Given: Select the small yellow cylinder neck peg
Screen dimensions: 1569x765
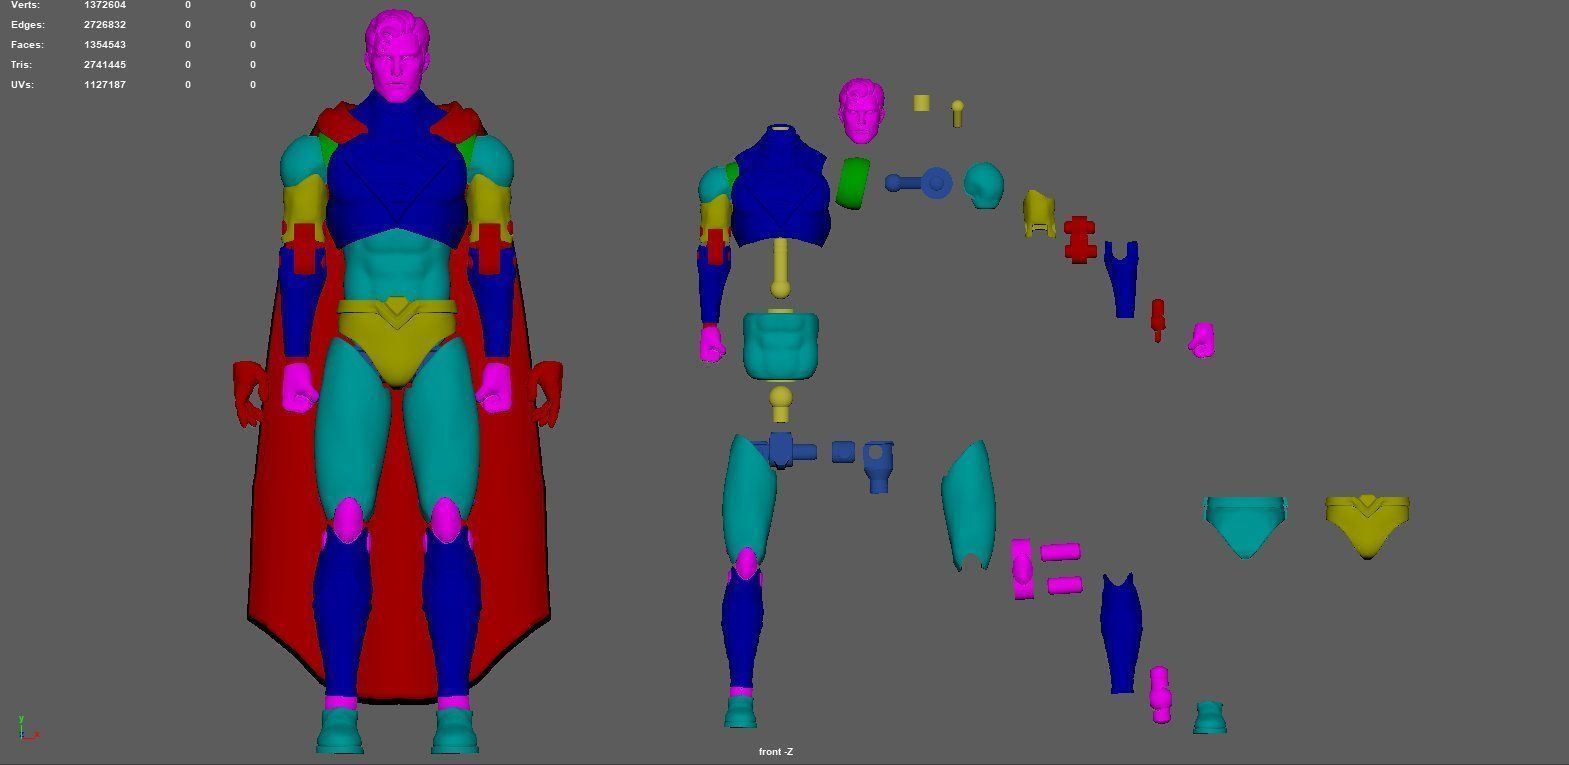Looking at the screenshot, I should coord(922,103).
